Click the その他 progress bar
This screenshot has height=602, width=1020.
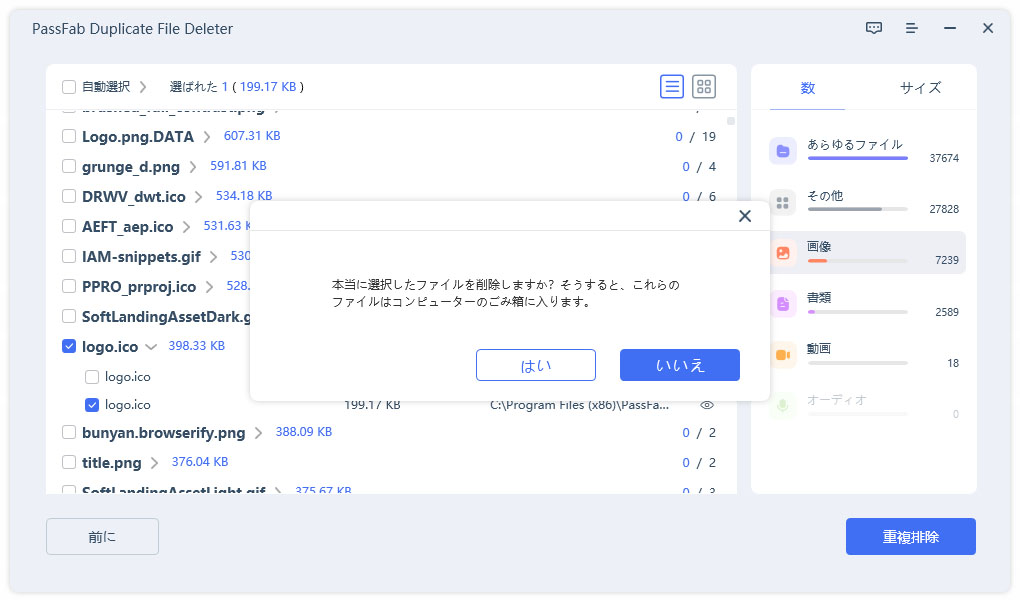coord(857,209)
